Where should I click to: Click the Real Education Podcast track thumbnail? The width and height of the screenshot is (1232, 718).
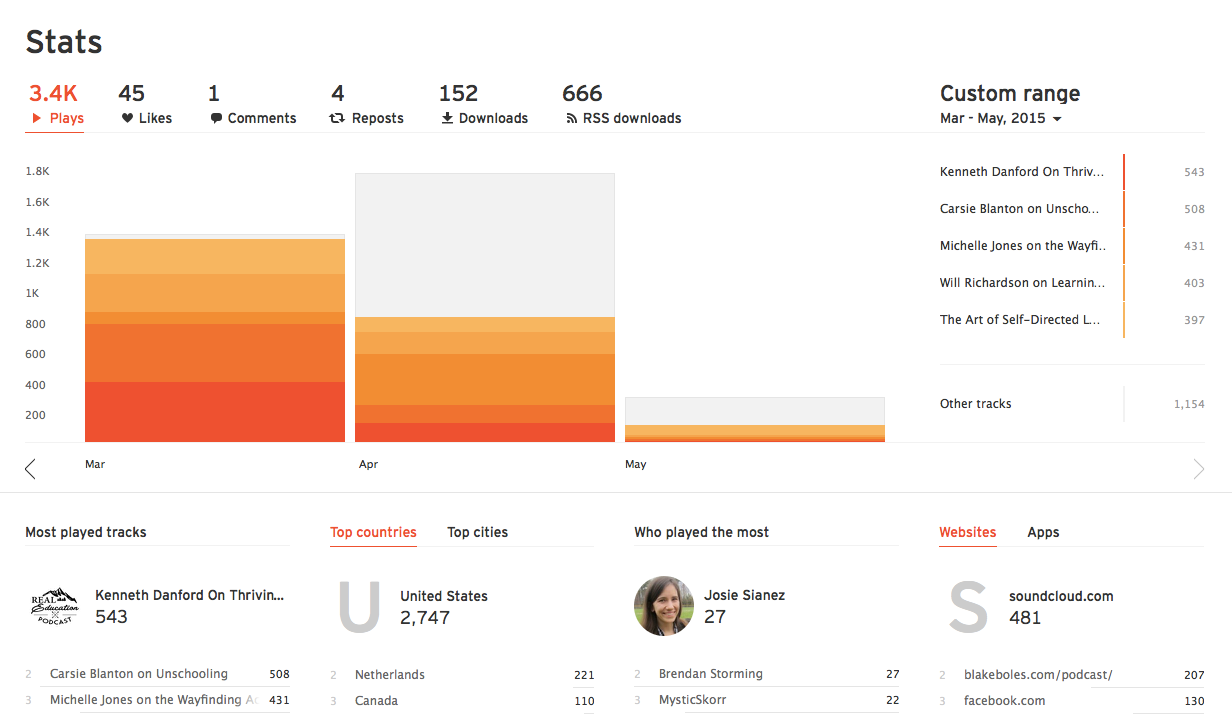click(x=55, y=606)
